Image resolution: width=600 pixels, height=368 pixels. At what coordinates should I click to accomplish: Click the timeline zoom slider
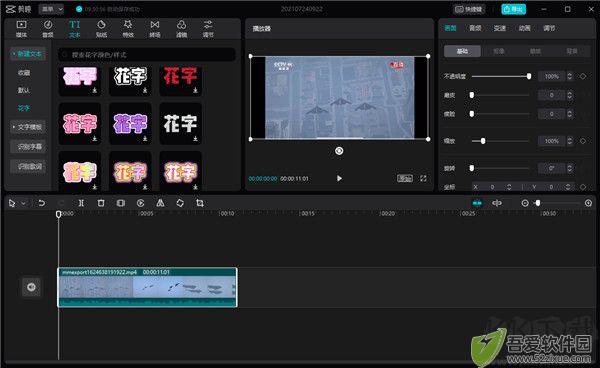click(x=558, y=204)
